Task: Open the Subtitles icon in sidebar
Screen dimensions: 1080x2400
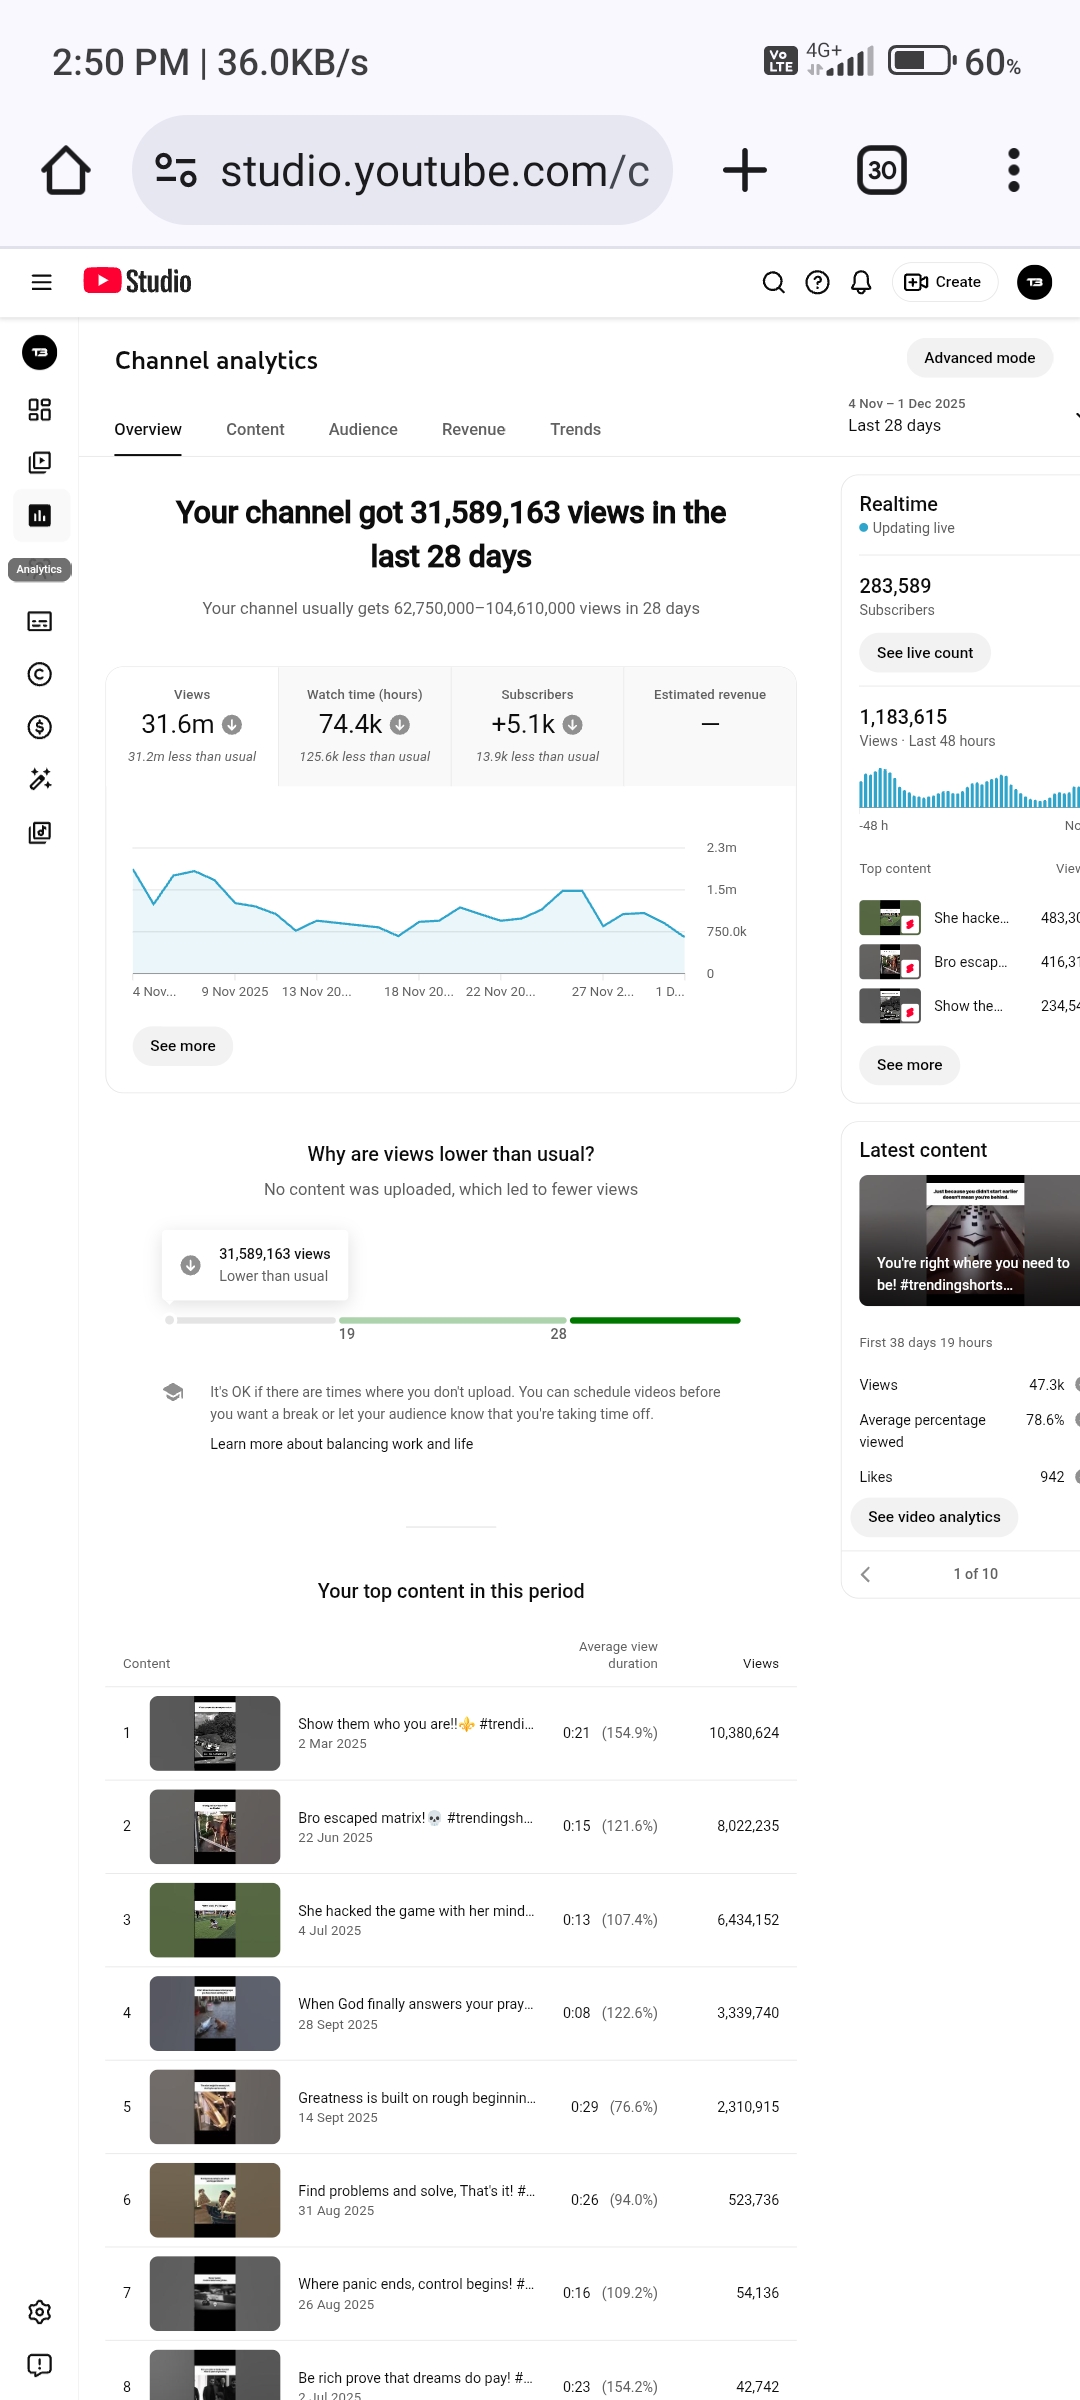Action: (39, 622)
